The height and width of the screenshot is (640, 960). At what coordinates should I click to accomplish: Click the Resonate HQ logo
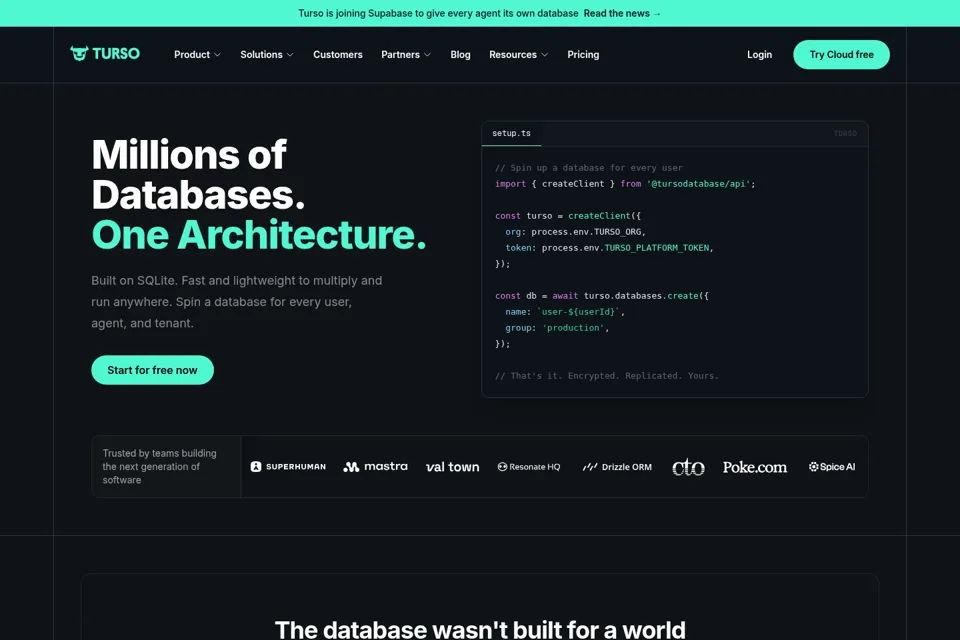click(528, 467)
